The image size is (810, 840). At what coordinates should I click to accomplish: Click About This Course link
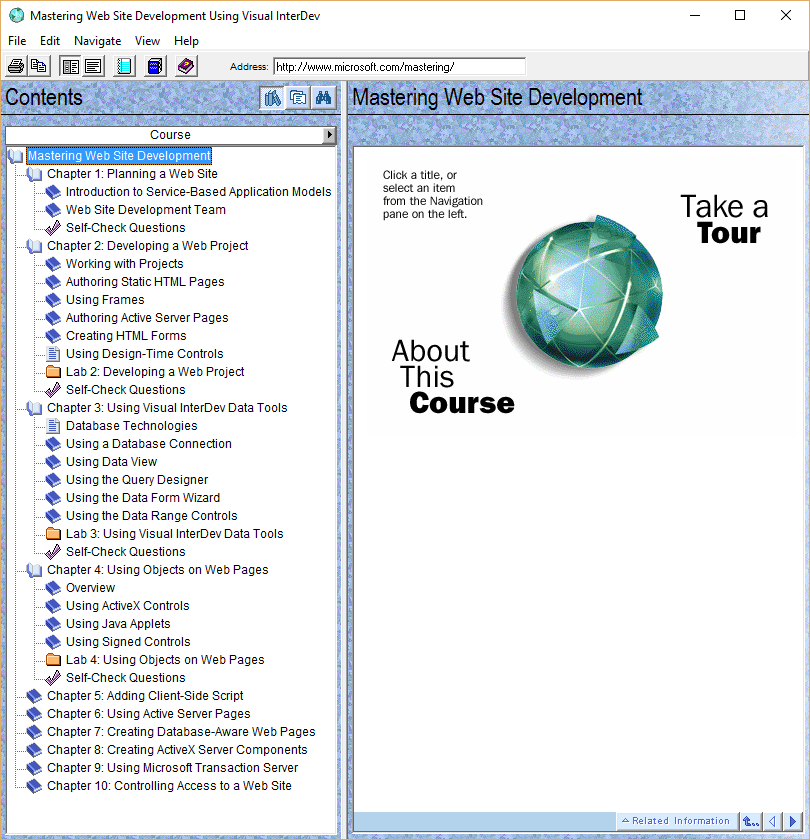[x=453, y=377]
